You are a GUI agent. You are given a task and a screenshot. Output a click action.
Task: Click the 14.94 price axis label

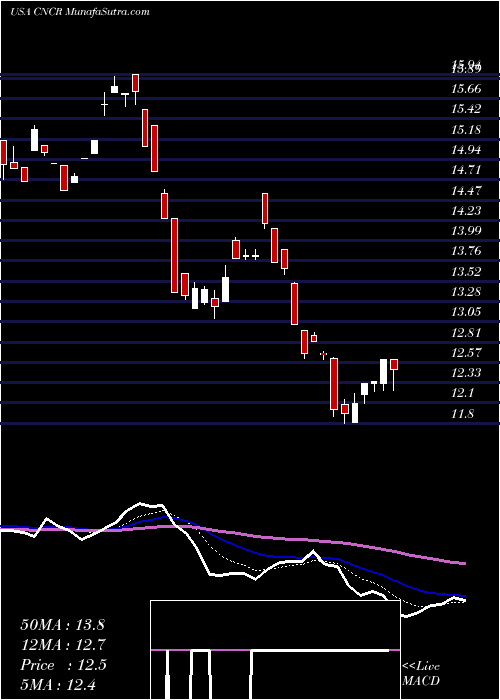466,150
